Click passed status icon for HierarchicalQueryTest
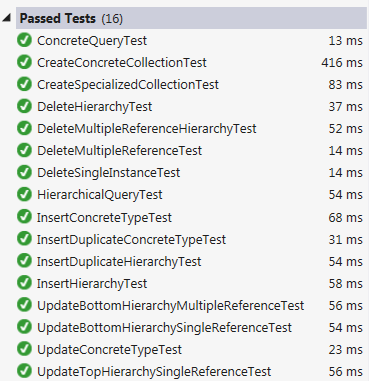Viewport: 369px width, 381px height. pos(24,194)
